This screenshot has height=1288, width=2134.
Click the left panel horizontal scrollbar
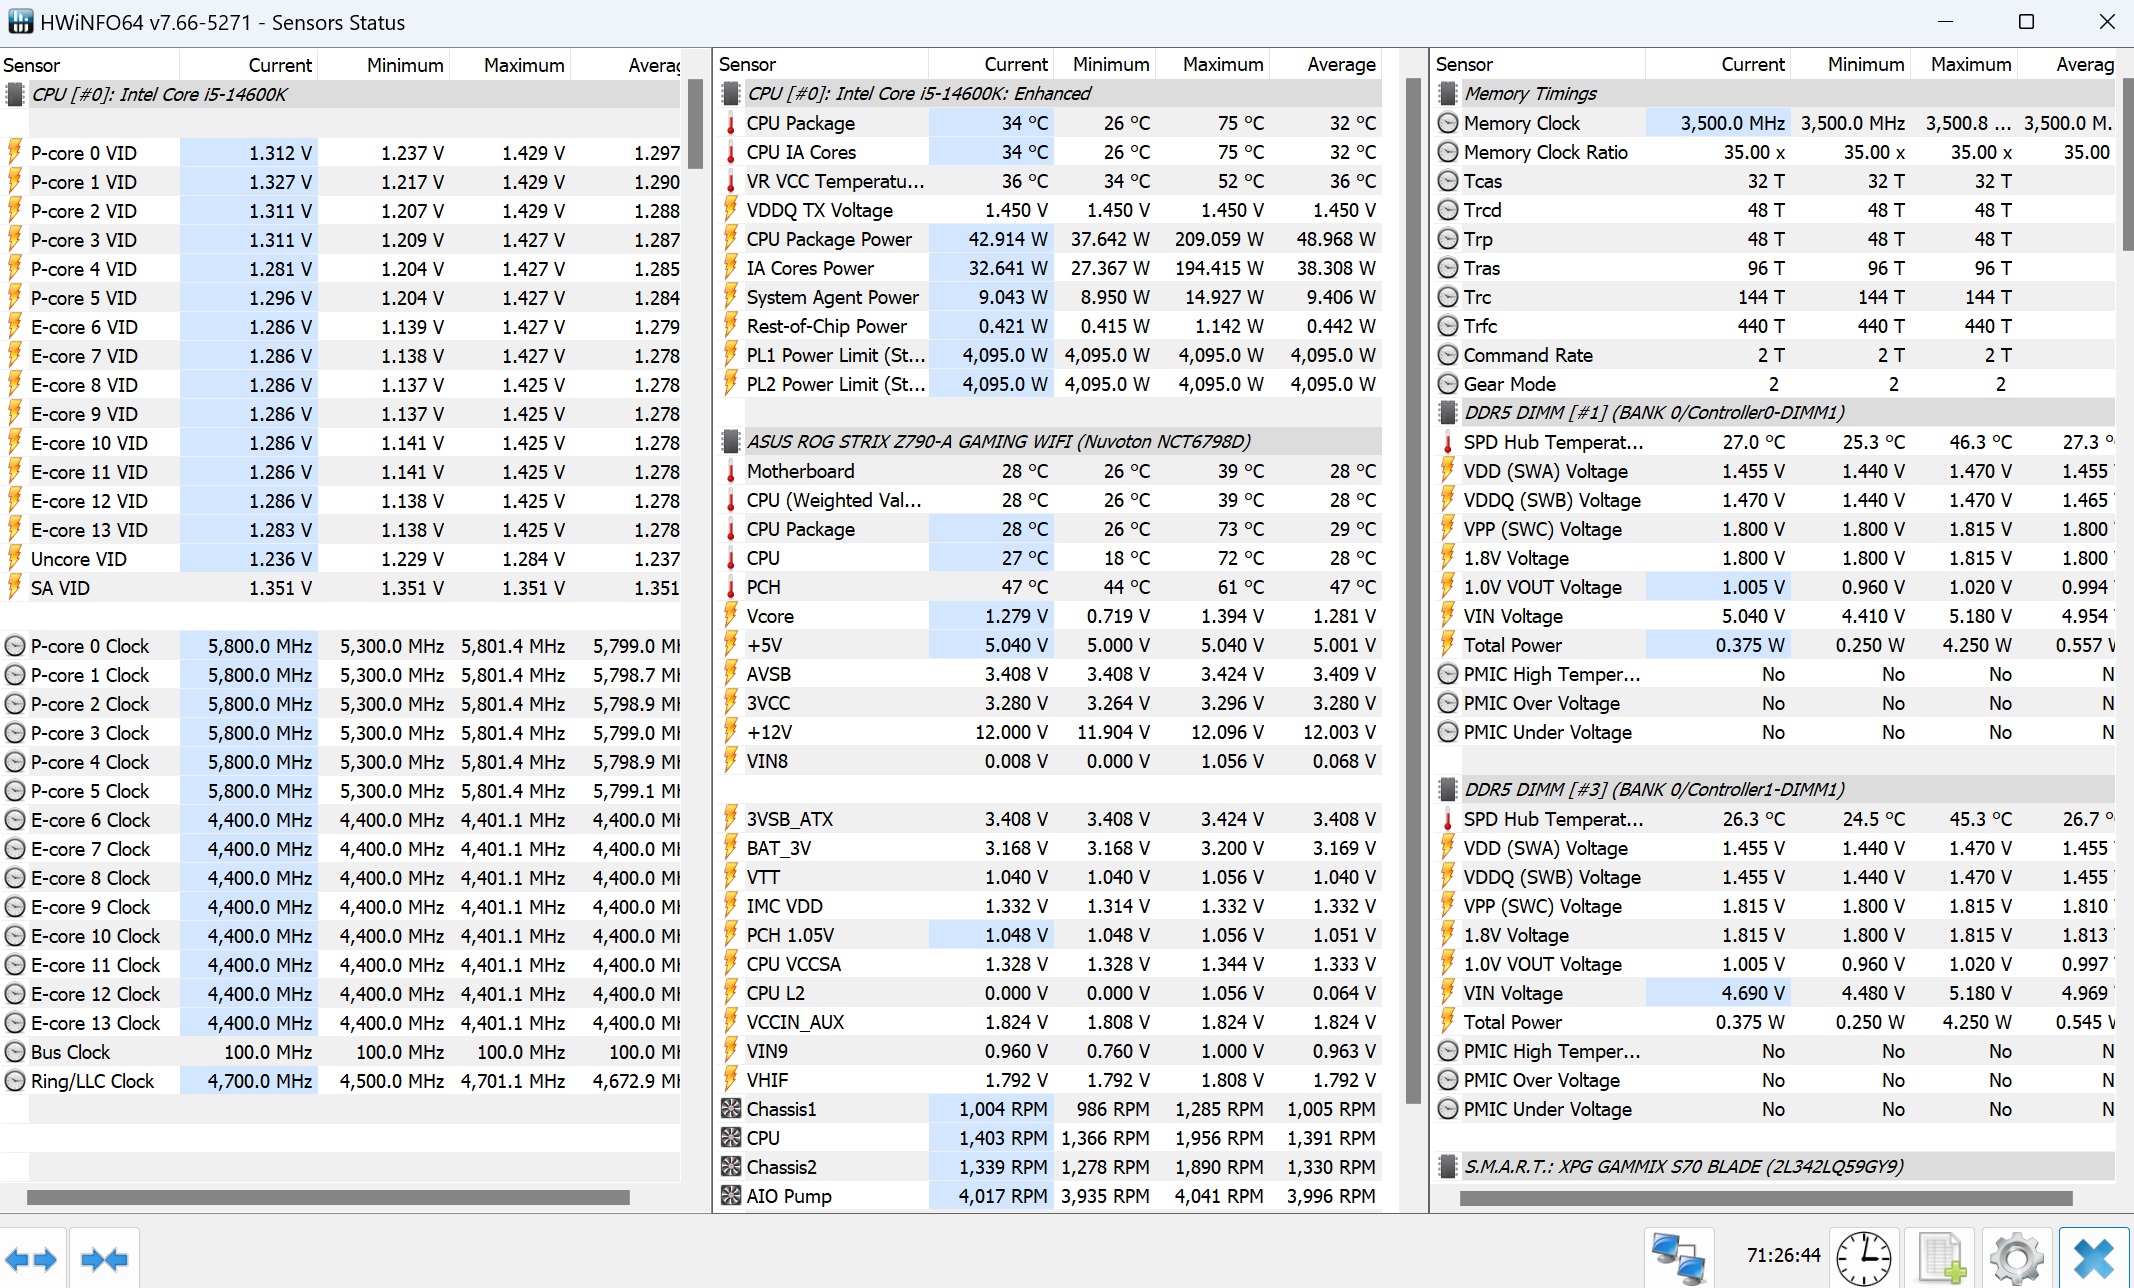click(x=328, y=1197)
